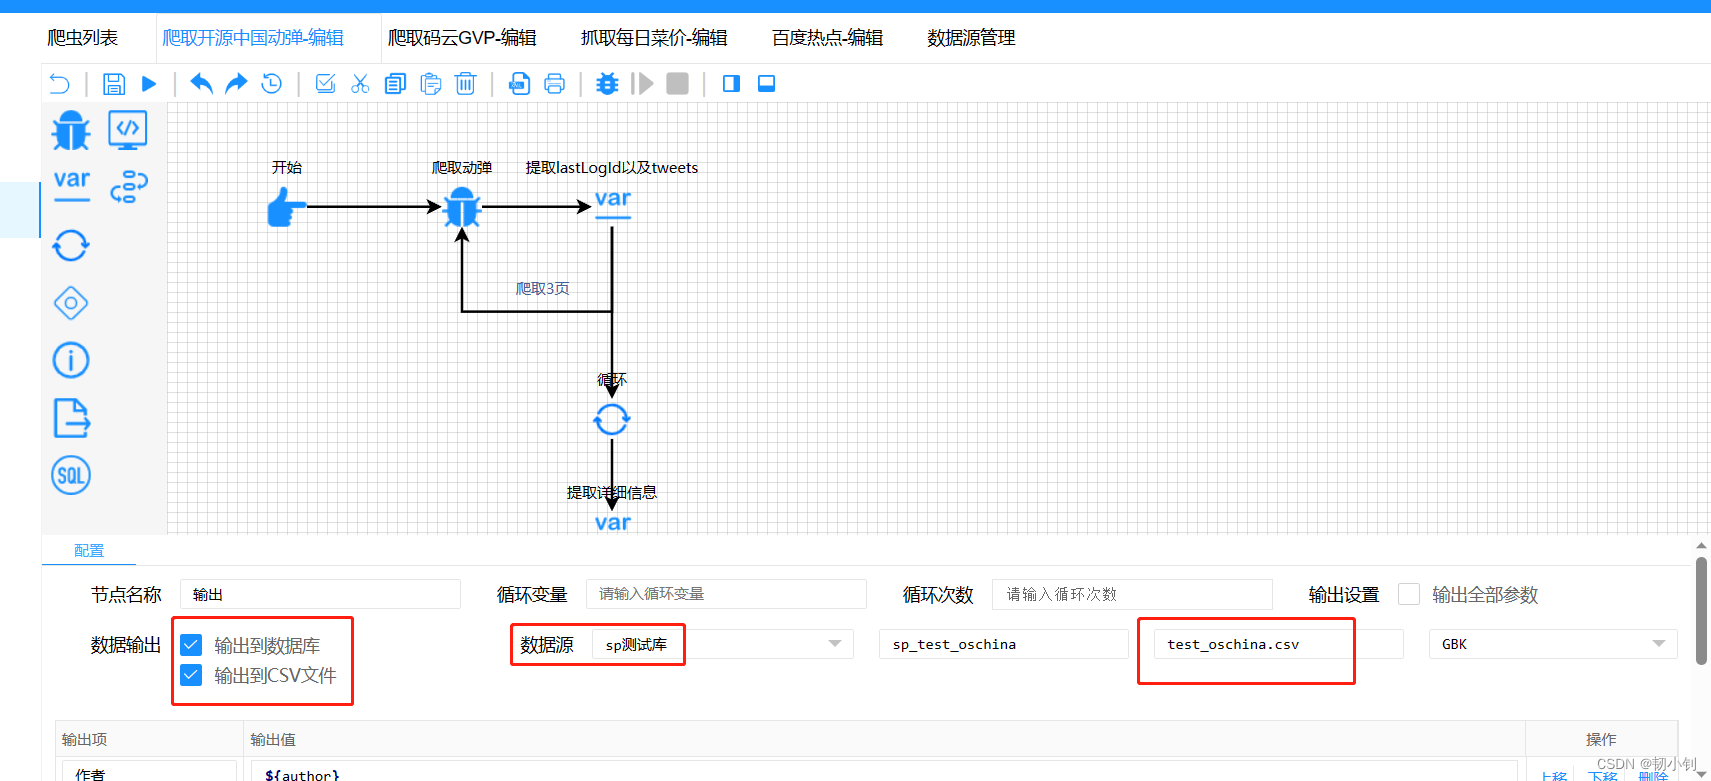Toggle the right side panel layout icon
Image resolution: width=1711 pixels, height=781 pixels.
731,84
